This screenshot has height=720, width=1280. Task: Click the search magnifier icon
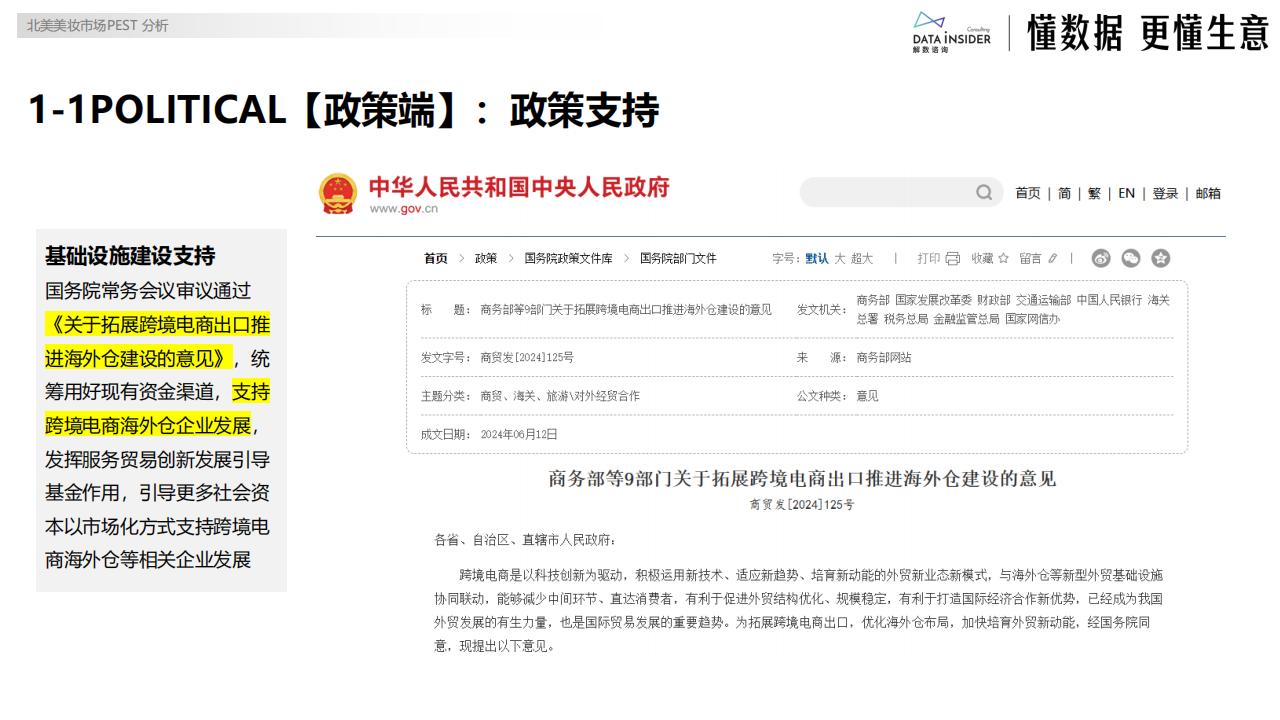click(x=984, y=193)
